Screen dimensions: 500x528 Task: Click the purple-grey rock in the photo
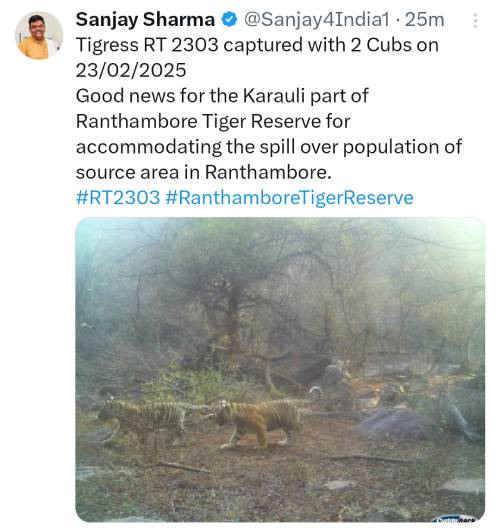pos(396,423)
